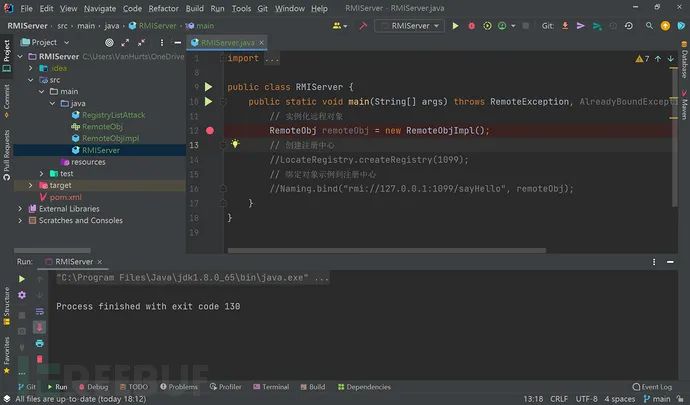Start debugging with the bug icon in the toolbar

(471, 26)
